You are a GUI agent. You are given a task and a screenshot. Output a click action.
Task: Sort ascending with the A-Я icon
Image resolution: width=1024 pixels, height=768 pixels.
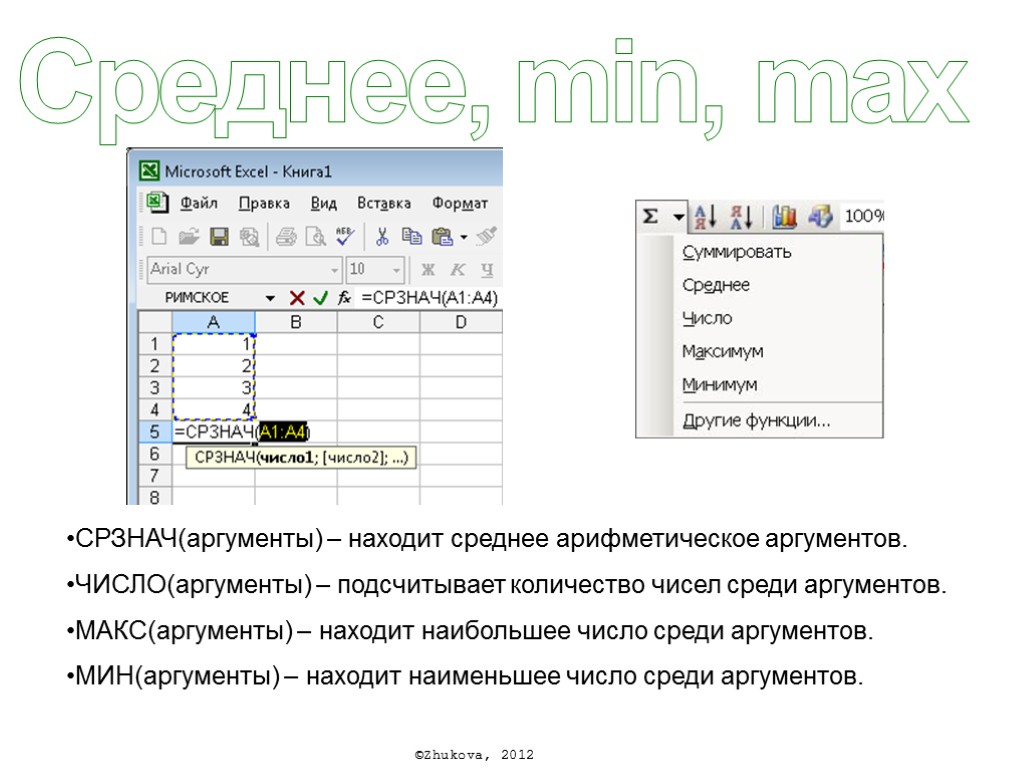coord(705,216)
